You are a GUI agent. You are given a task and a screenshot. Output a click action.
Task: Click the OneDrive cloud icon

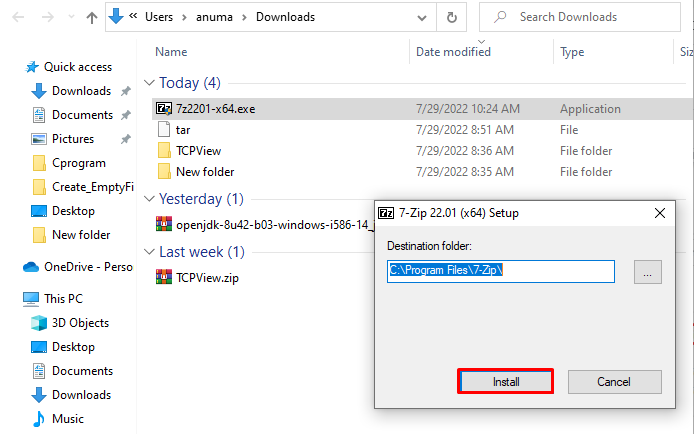[31, 267]
